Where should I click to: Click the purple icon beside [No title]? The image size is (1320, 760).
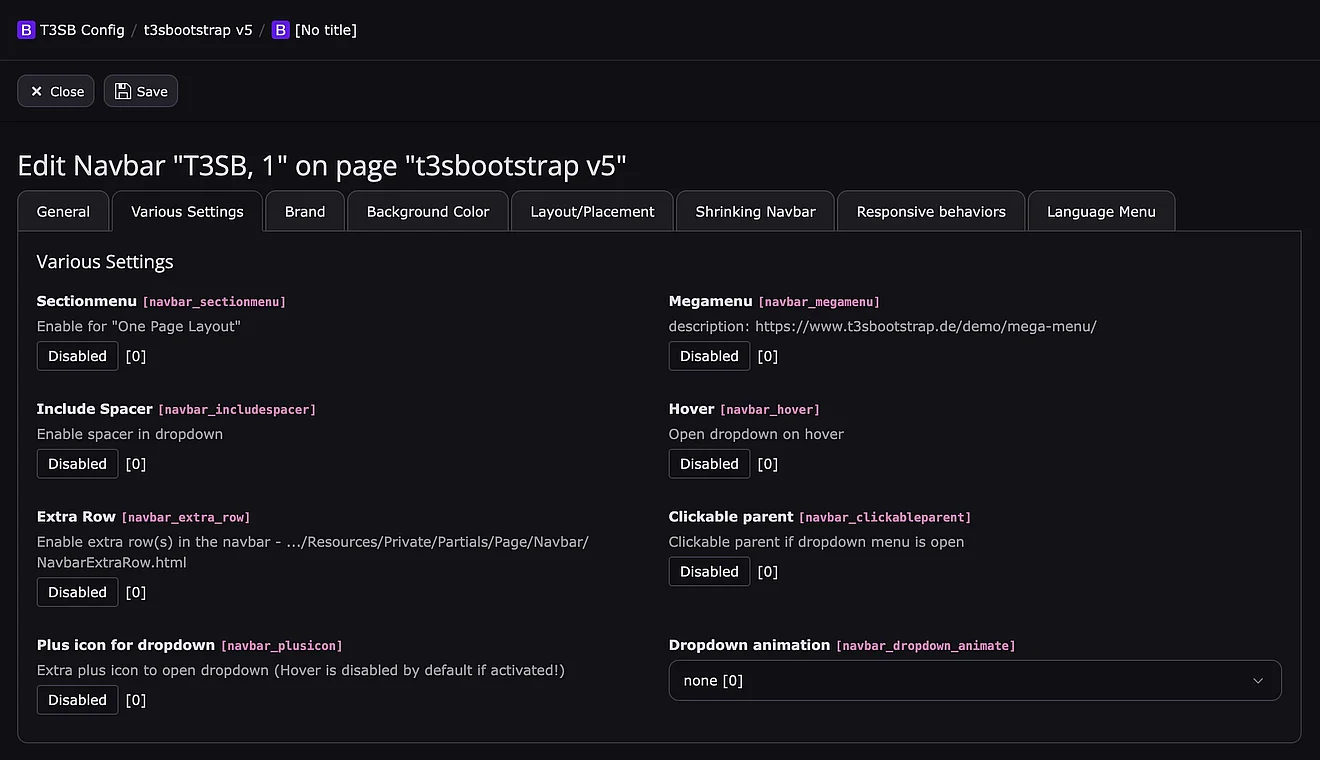281,30
